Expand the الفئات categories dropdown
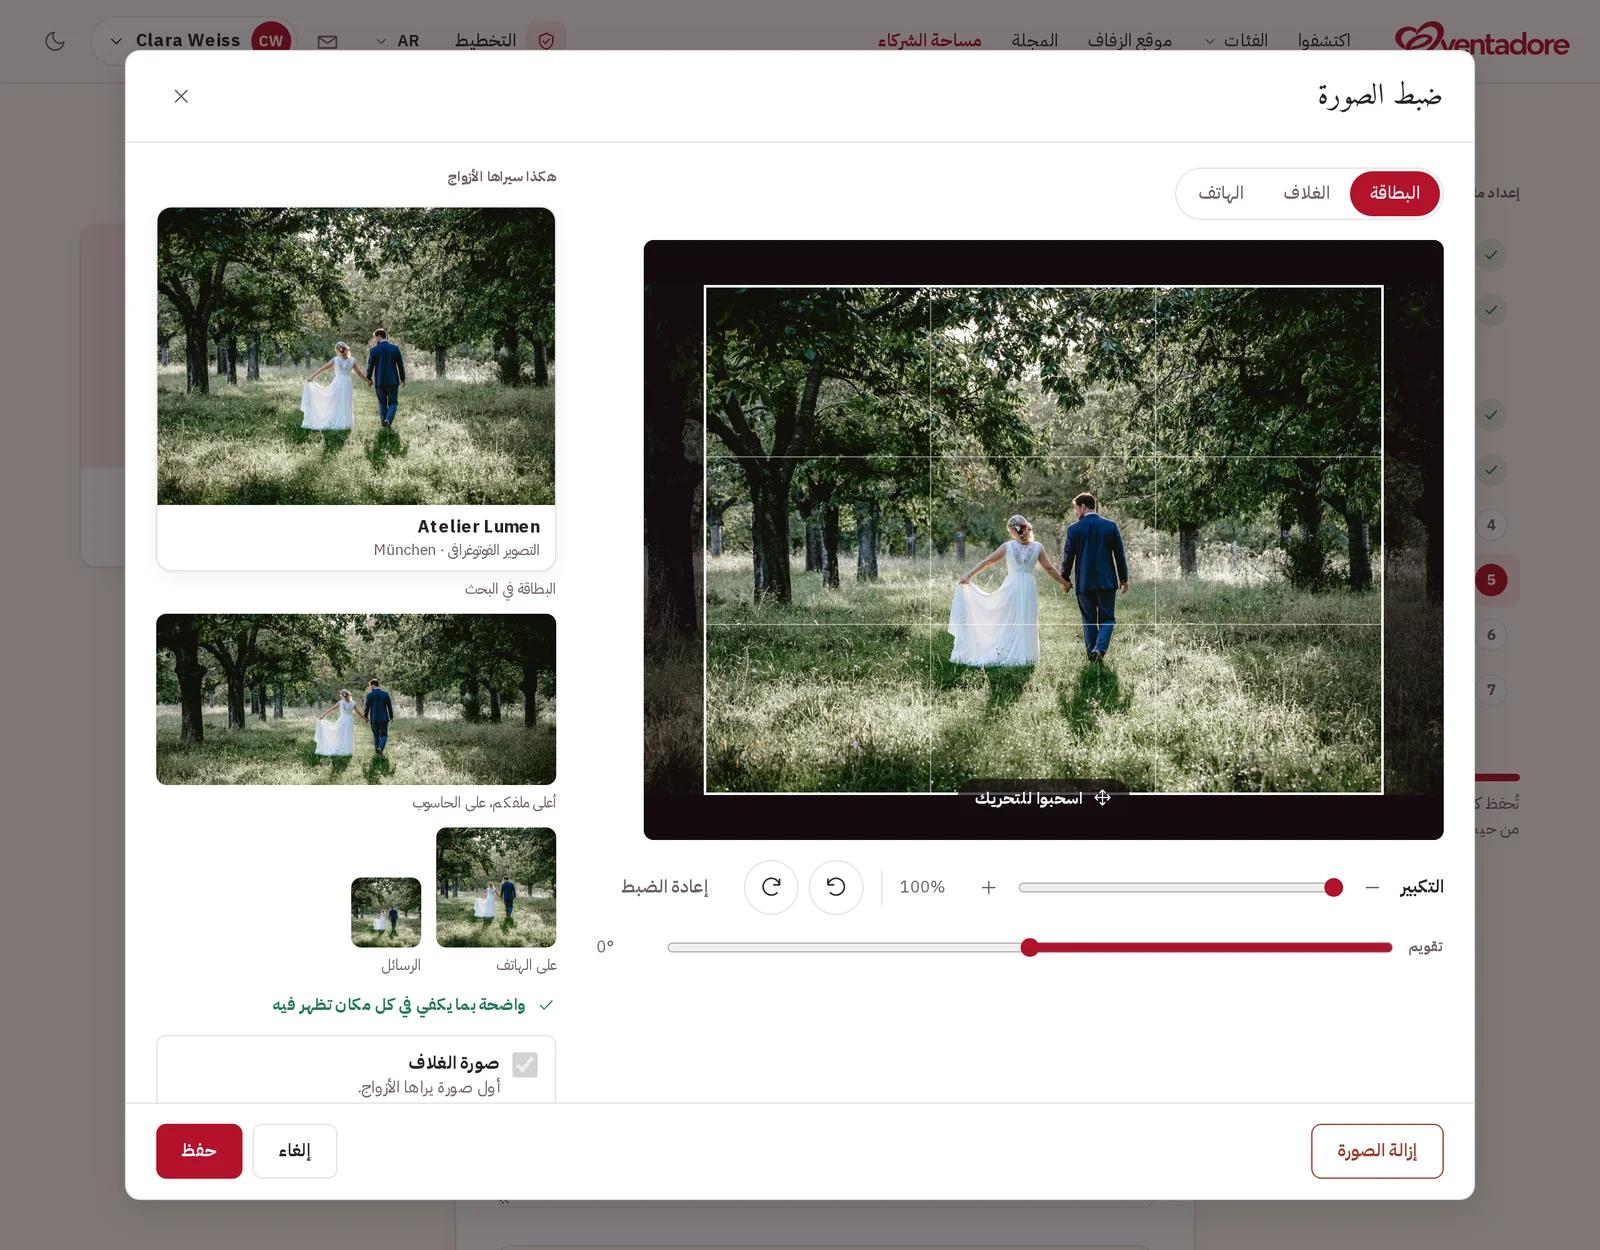 [x=1236, y=41]
